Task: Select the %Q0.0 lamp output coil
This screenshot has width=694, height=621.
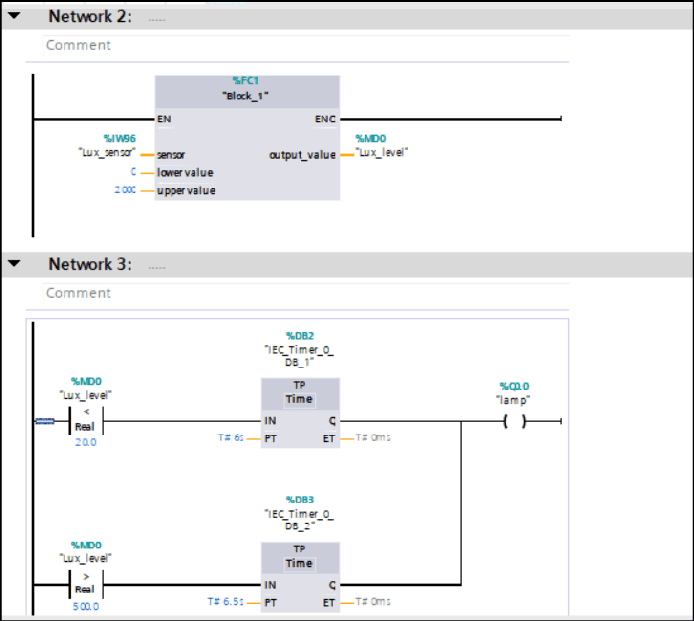Action: point(515,421)
